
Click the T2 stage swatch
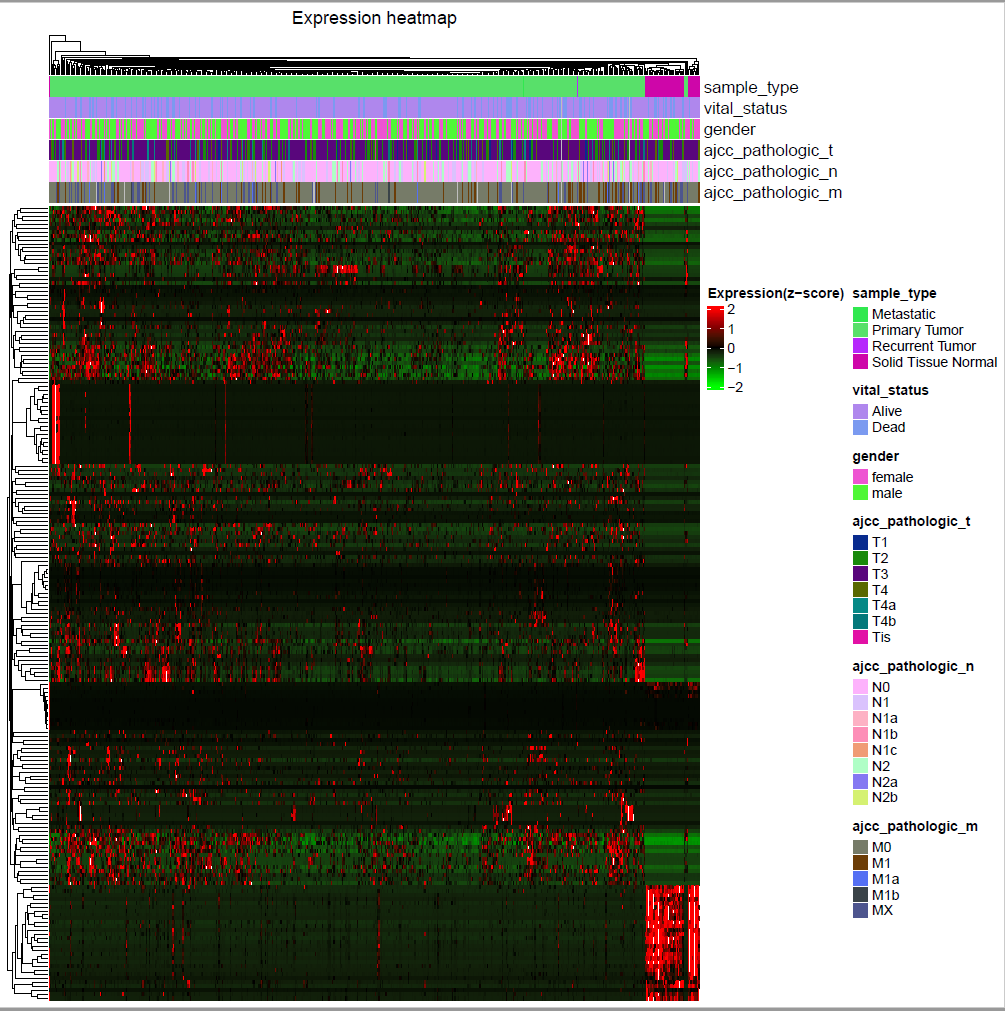860,558
